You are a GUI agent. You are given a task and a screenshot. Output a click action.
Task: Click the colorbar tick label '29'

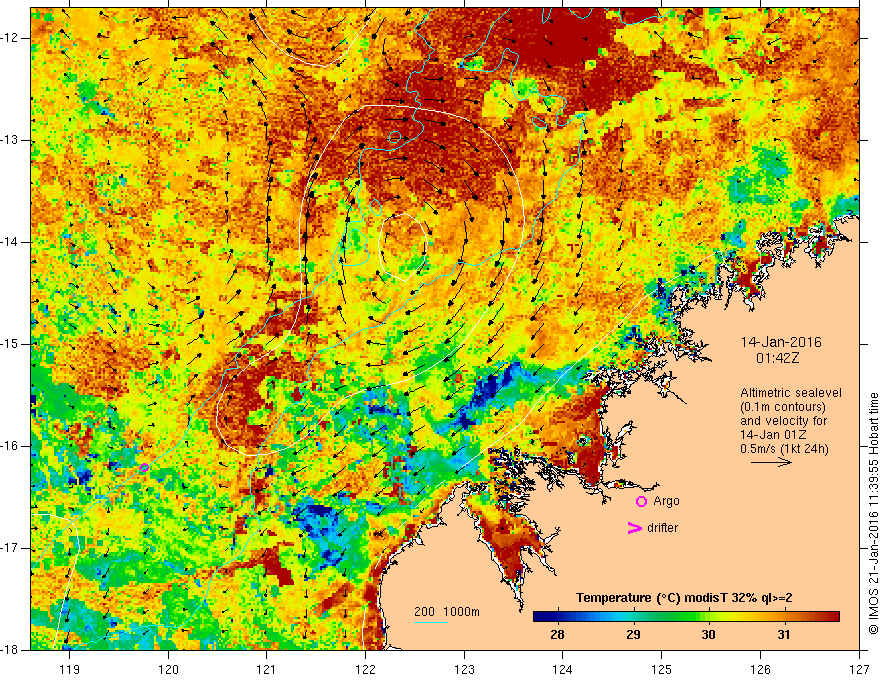(633, 635)
